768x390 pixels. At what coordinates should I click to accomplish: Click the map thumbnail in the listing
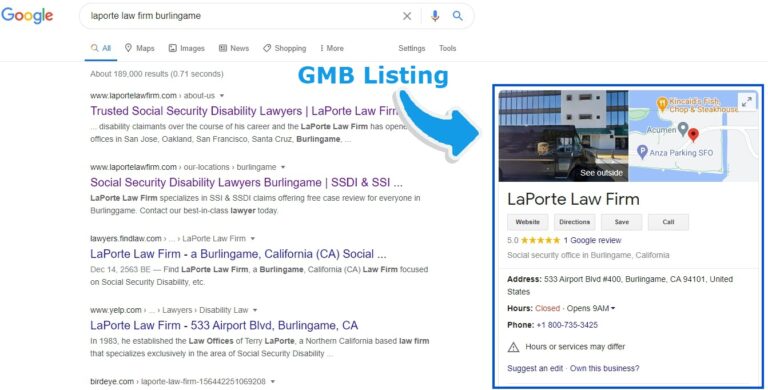[693, 136]
